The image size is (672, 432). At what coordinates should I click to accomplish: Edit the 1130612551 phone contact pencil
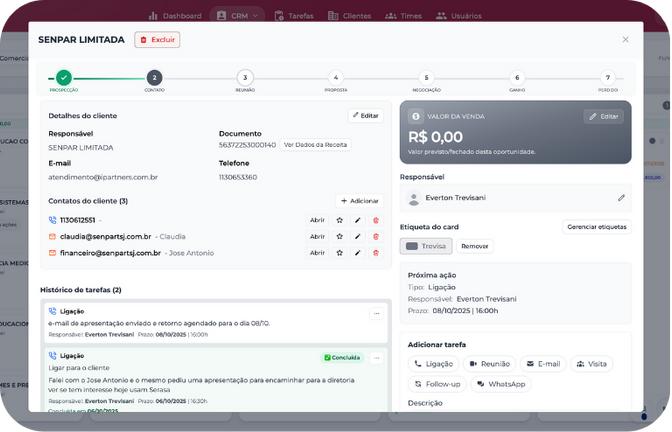(x=358, y=220)
